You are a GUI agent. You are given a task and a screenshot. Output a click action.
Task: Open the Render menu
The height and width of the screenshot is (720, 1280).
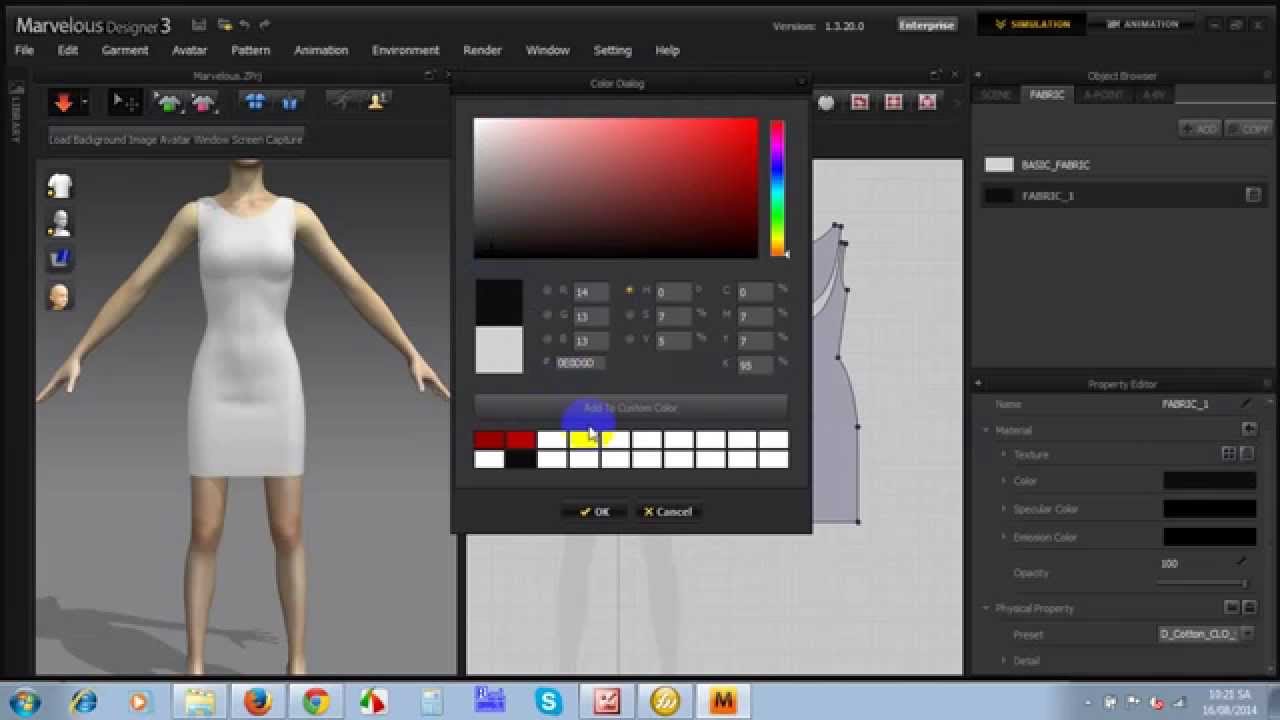coord(483,50)
